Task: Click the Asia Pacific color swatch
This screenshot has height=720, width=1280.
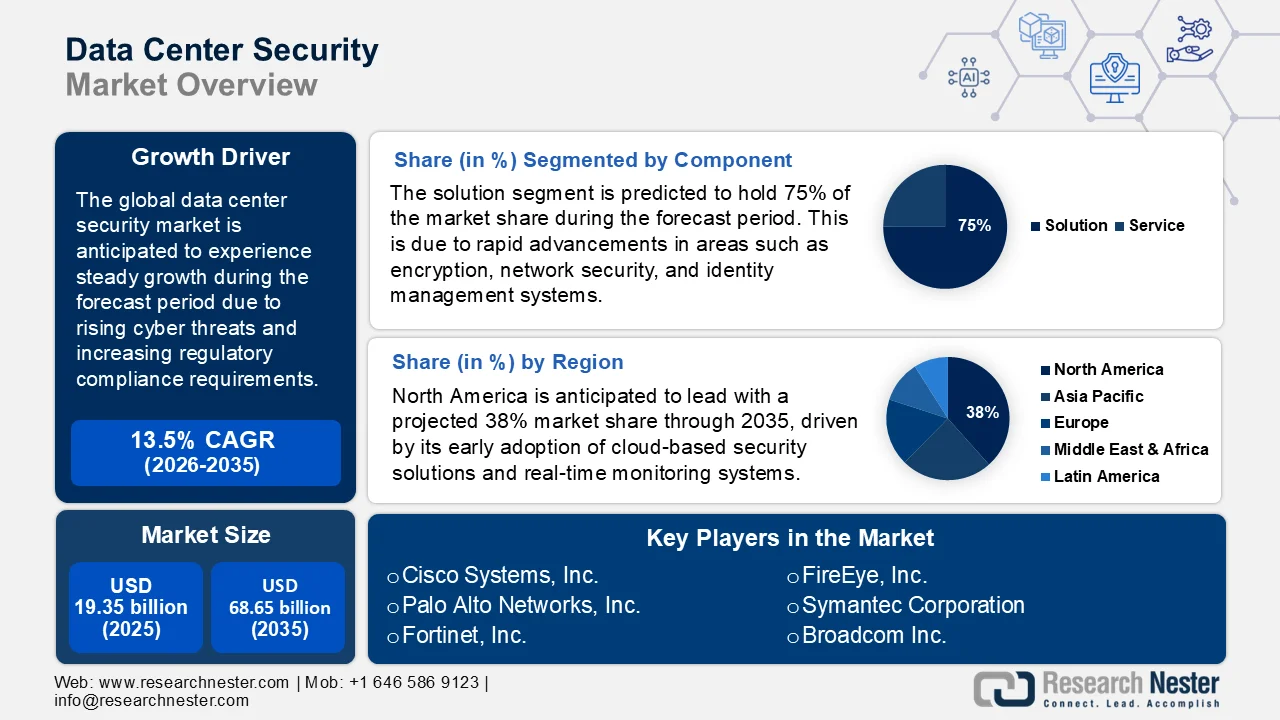Action: [1043, 396]
